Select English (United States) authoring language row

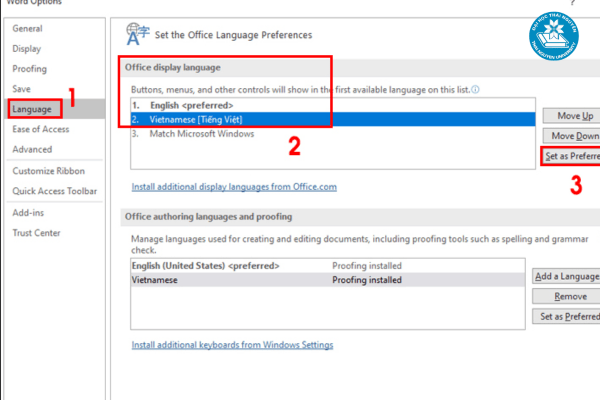(328, 266)
